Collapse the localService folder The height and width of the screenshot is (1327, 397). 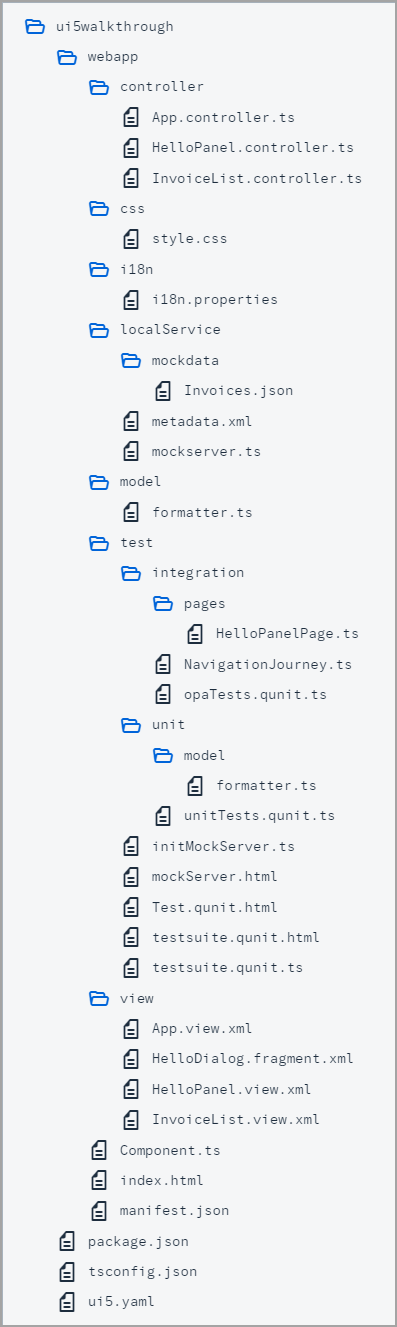[99, 329]
